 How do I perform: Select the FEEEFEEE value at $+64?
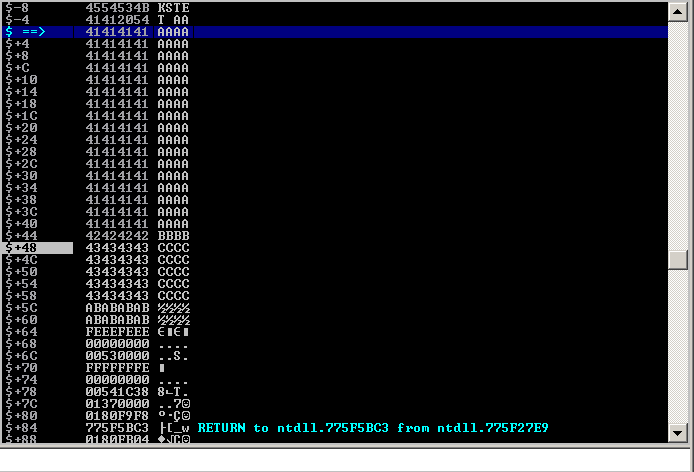pyautogui.click(x=117, y=332)
